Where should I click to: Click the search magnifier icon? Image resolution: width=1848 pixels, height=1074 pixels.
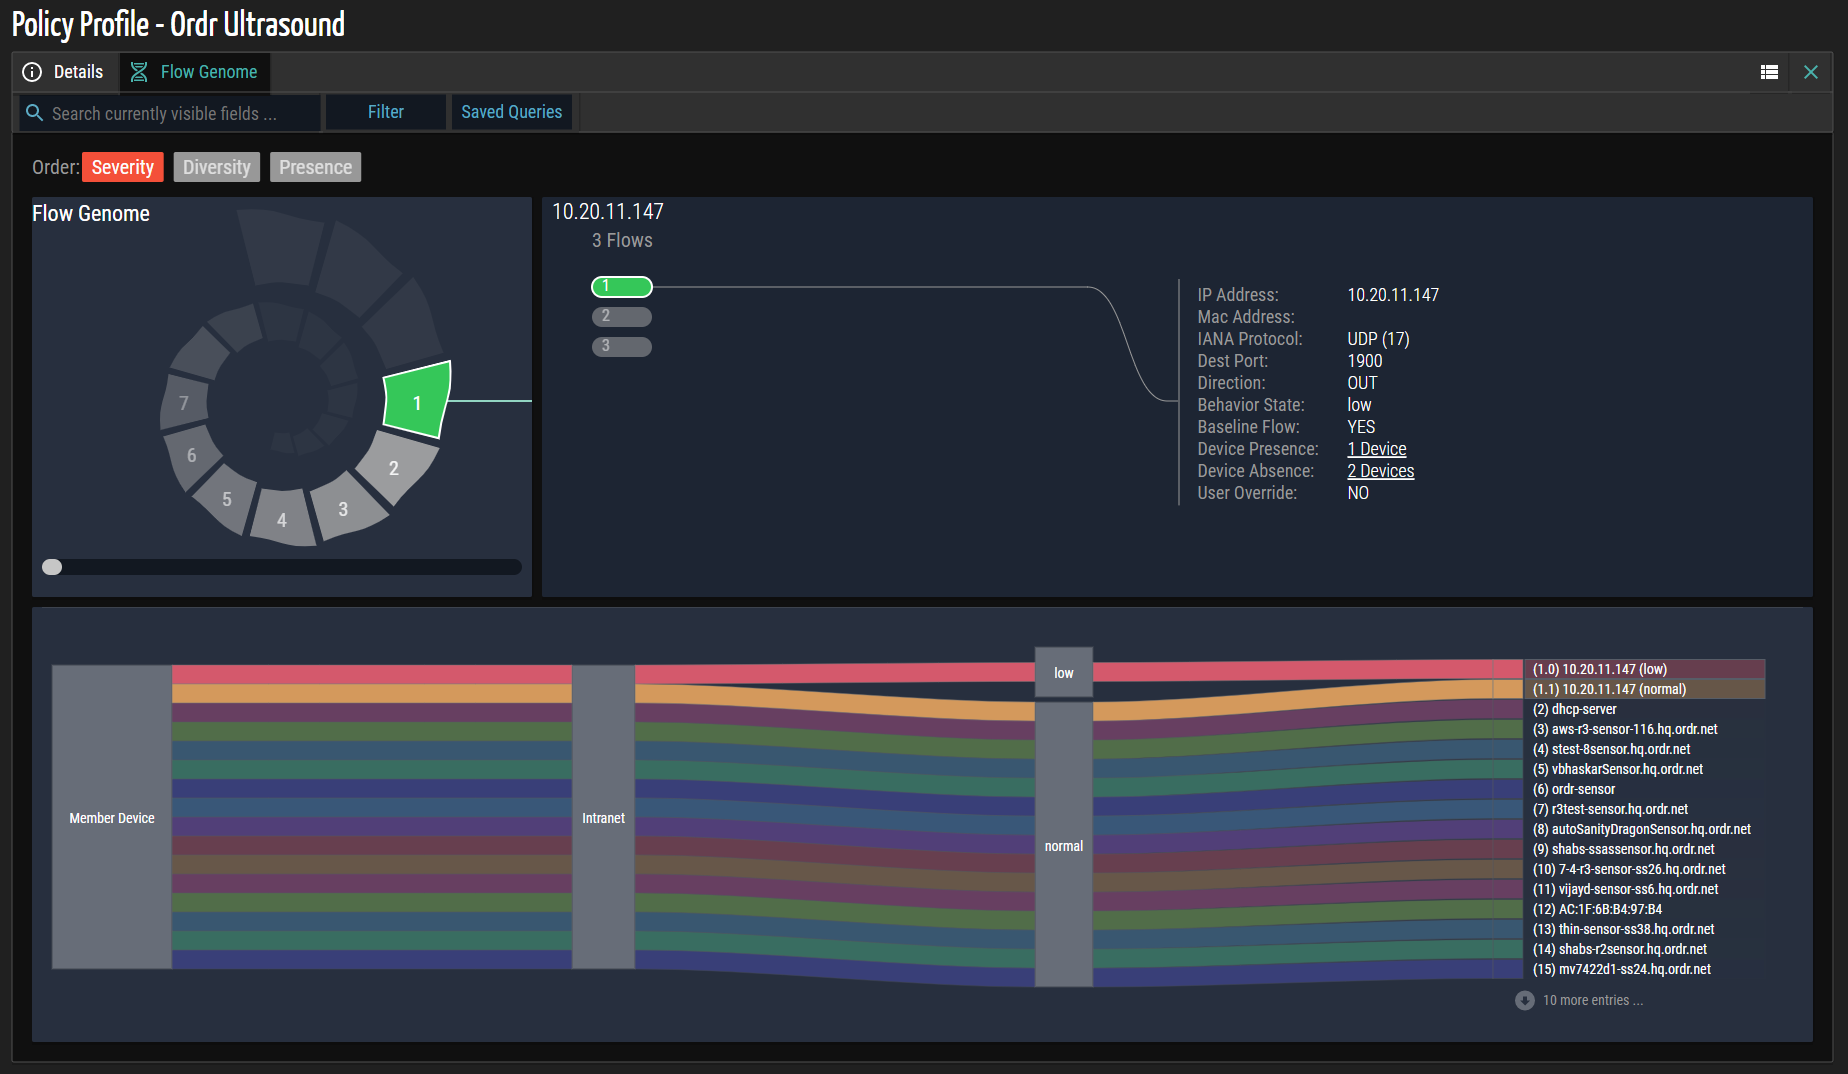[x=34, y=113]
